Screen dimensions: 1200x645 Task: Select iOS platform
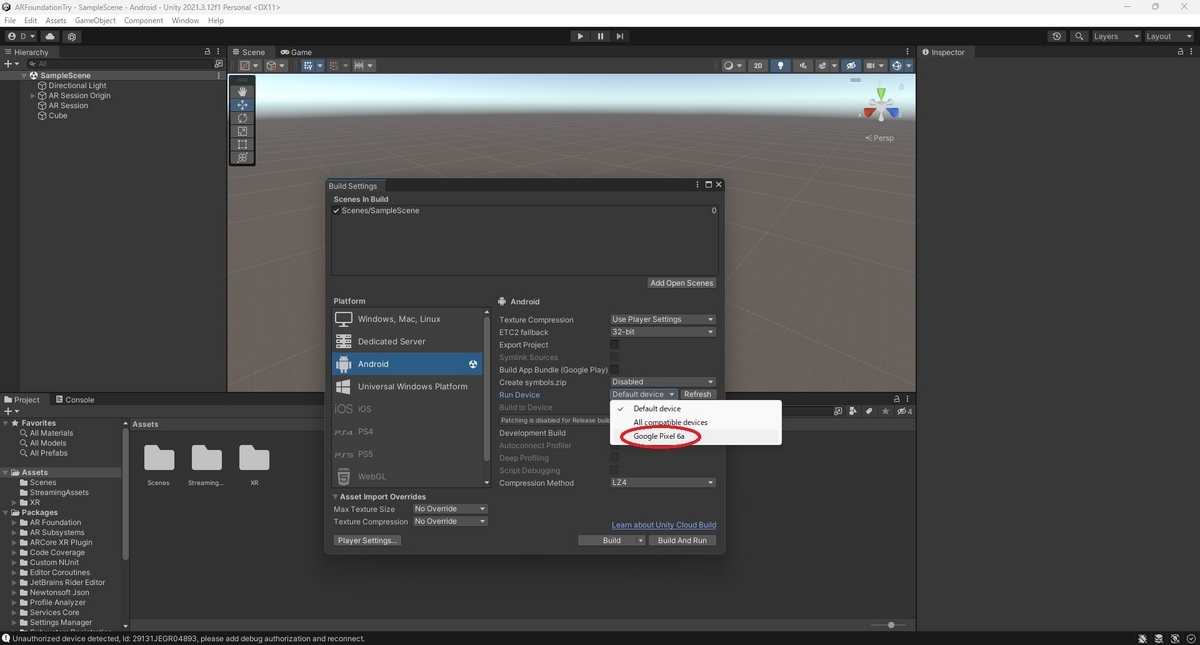408,409
